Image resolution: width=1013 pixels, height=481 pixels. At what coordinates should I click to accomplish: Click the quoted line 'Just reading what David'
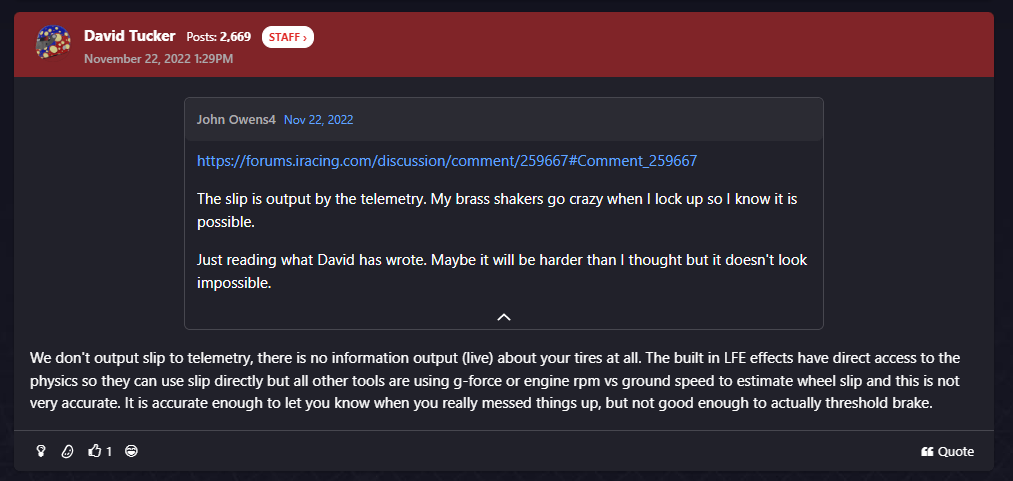(x=502, y=271)
